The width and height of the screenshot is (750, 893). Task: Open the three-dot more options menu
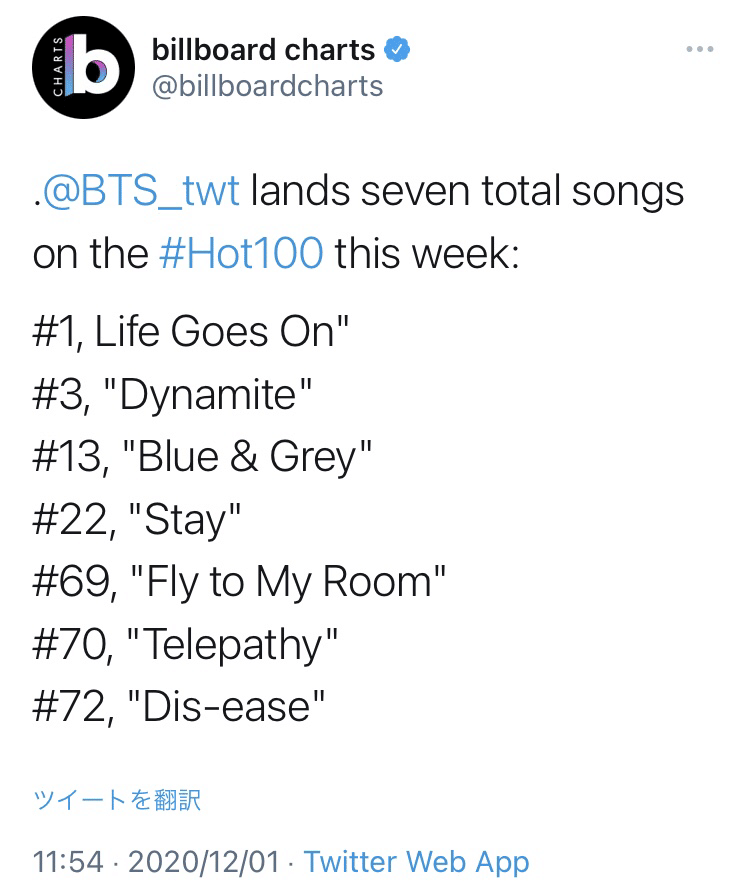tap(700, 50)
